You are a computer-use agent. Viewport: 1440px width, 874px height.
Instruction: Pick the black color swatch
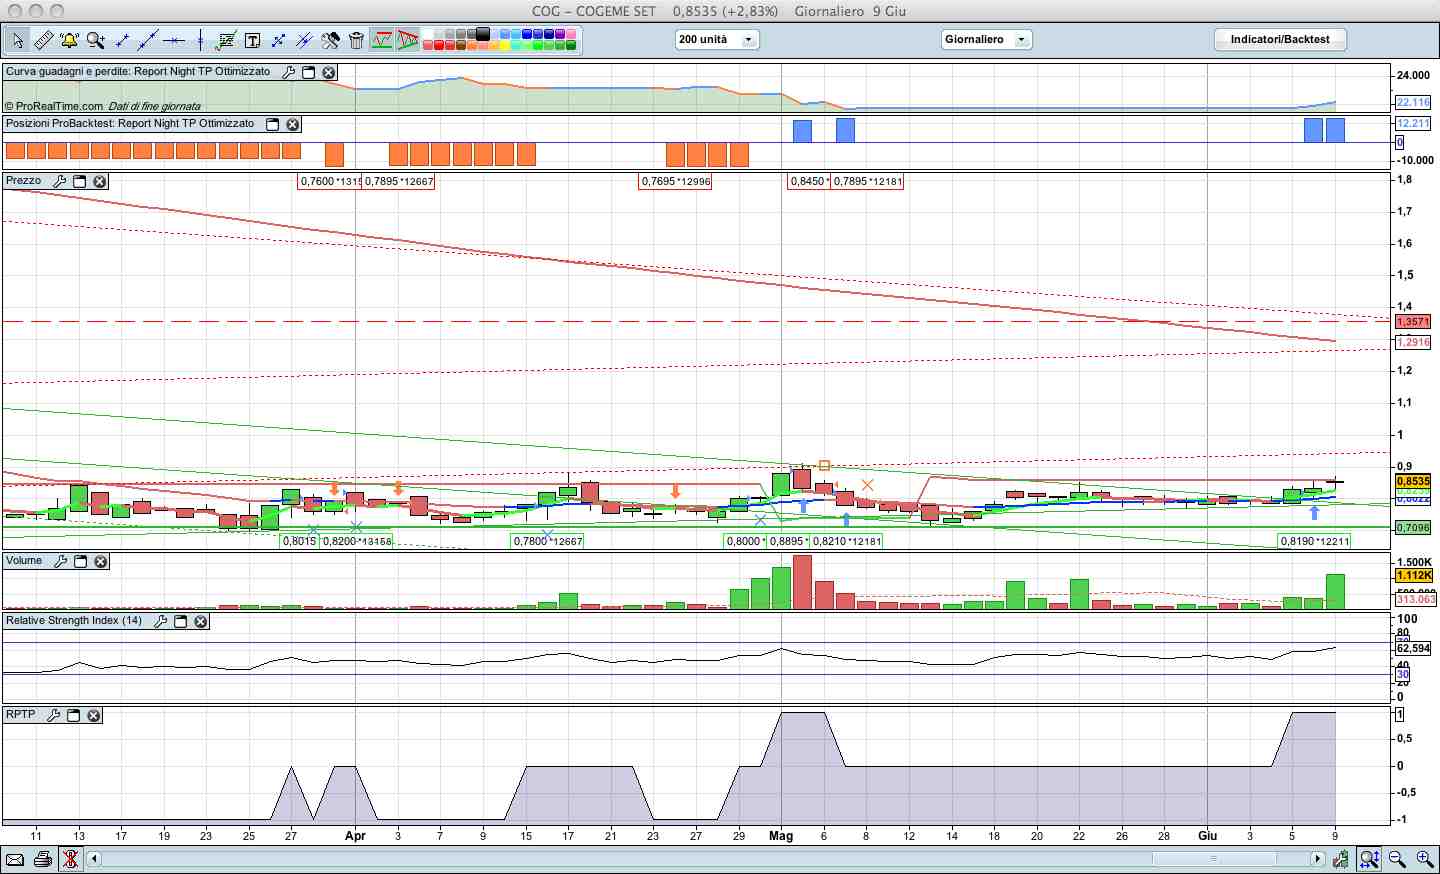pos(483,33)
